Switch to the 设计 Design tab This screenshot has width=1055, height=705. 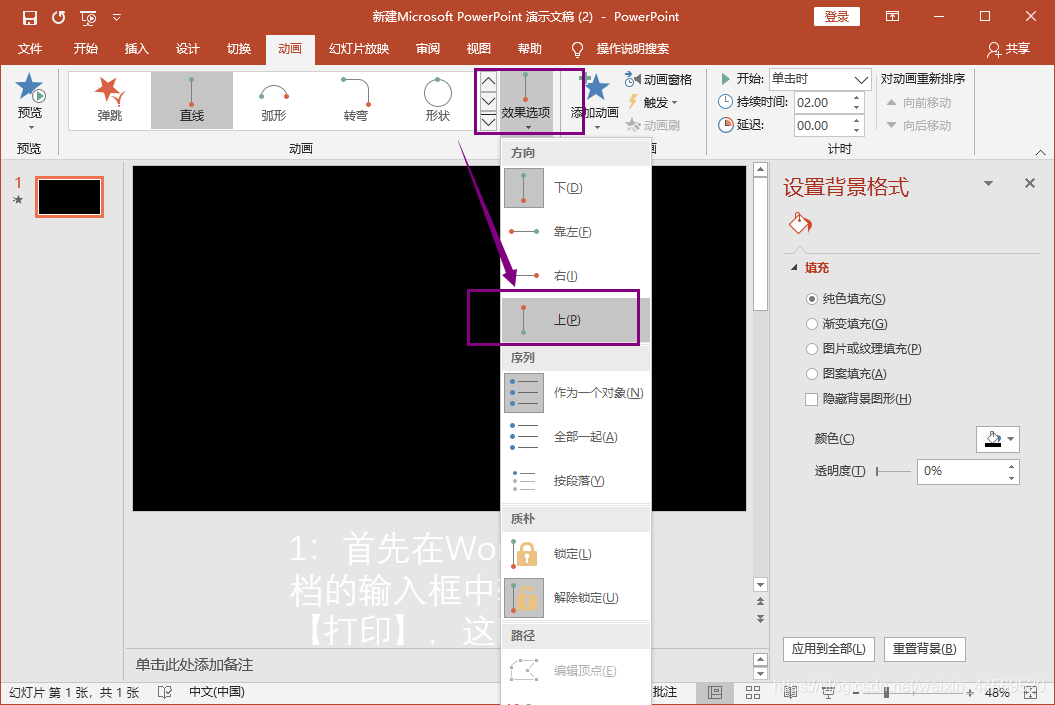click(x=188, y=48)
